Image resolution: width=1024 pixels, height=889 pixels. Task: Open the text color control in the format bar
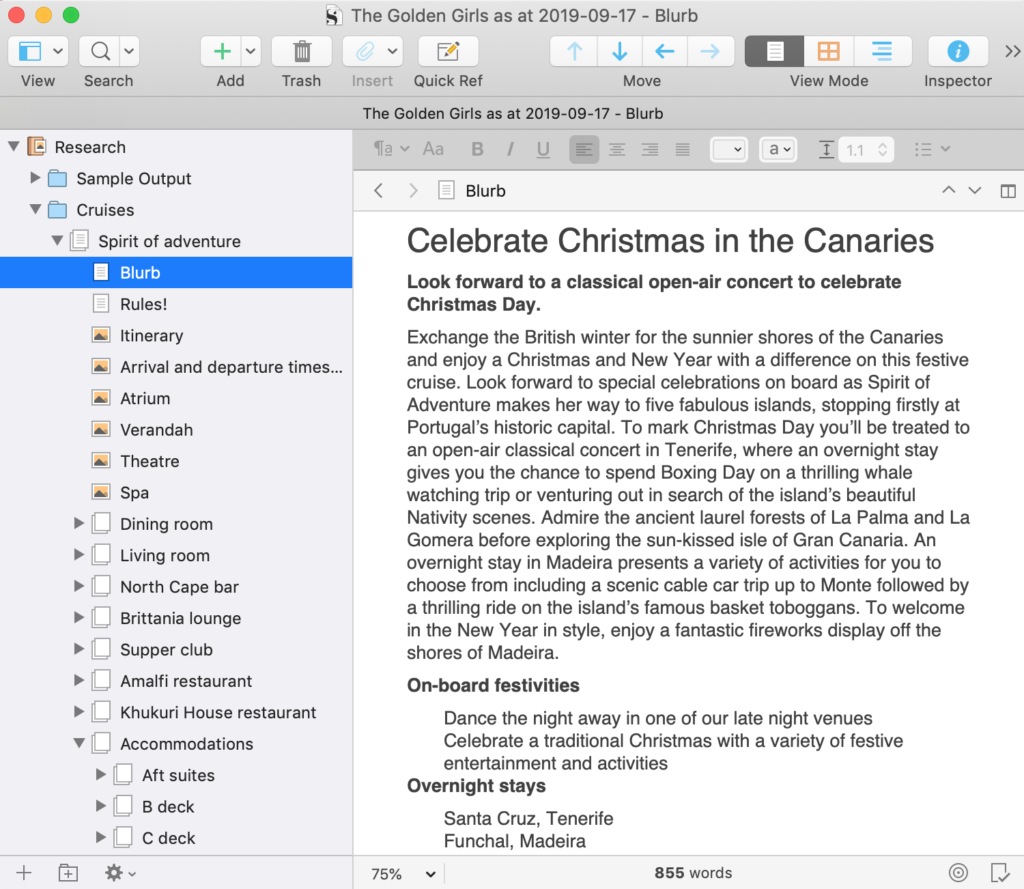[x=778, y=148]
